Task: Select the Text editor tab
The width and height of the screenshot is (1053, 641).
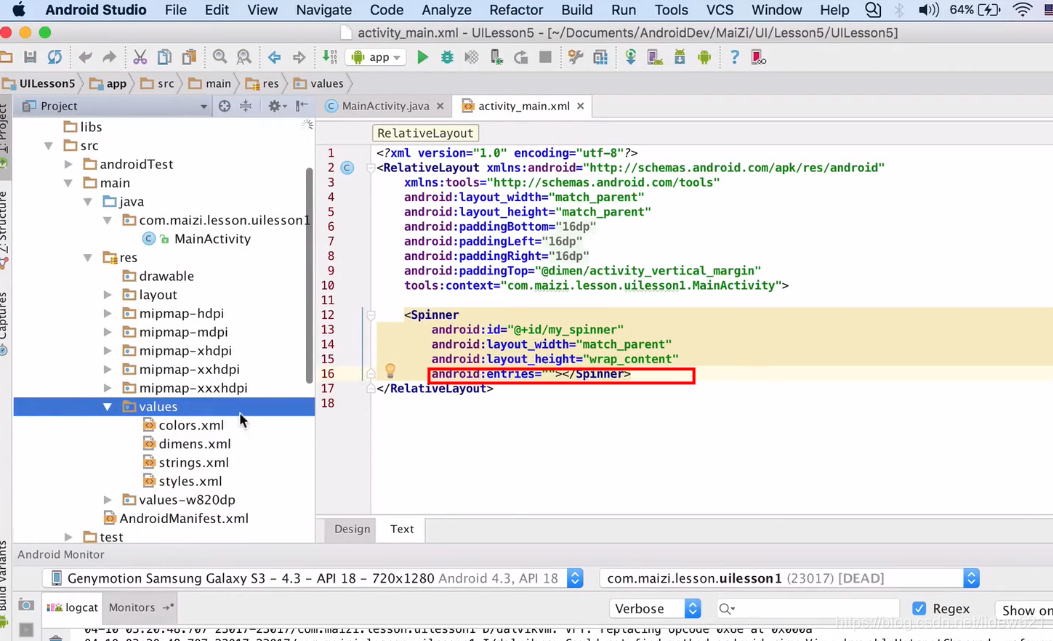Action: coord(402,529)
